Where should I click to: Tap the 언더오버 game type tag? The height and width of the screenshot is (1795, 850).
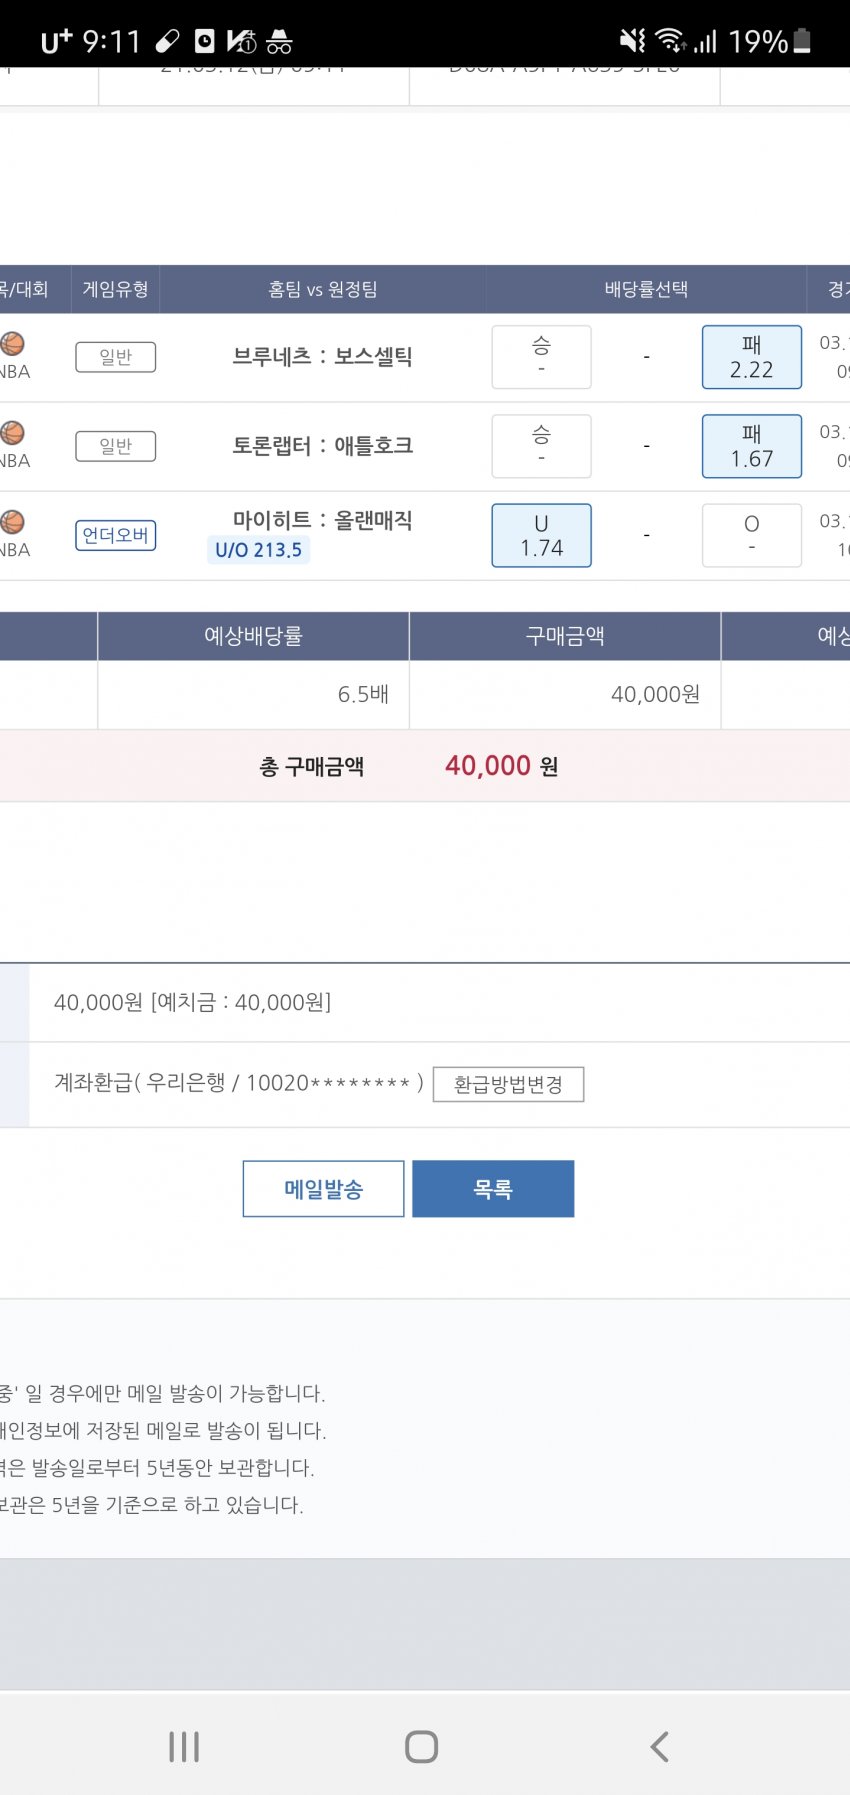point(115,536)
